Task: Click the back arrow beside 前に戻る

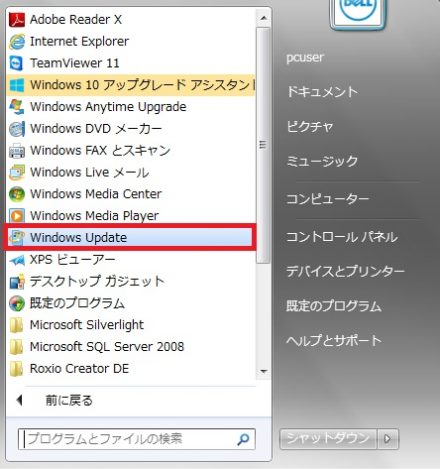Action: click(x=20, y=400)
